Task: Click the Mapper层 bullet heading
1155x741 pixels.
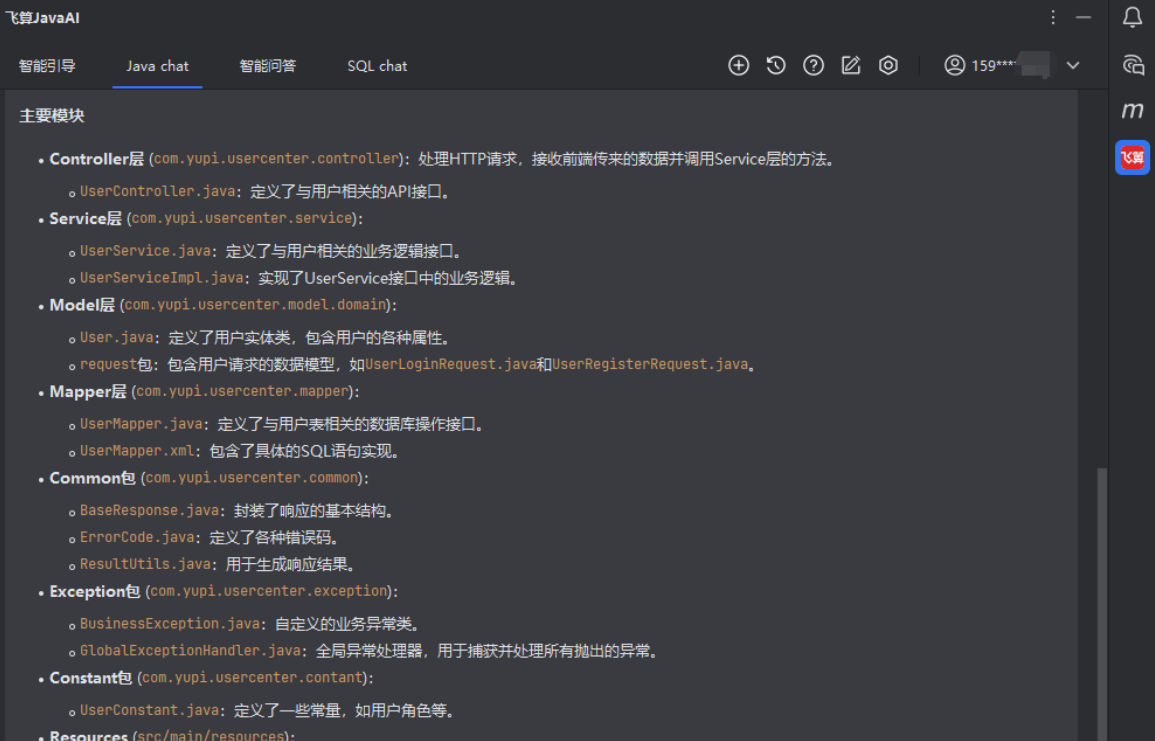Action: (88, 392)
